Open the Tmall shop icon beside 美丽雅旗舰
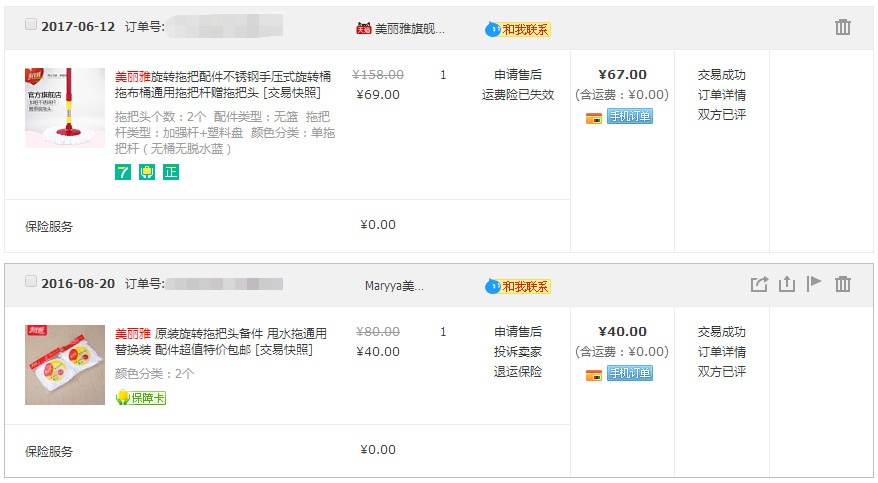878x483 pixels. 363,28
